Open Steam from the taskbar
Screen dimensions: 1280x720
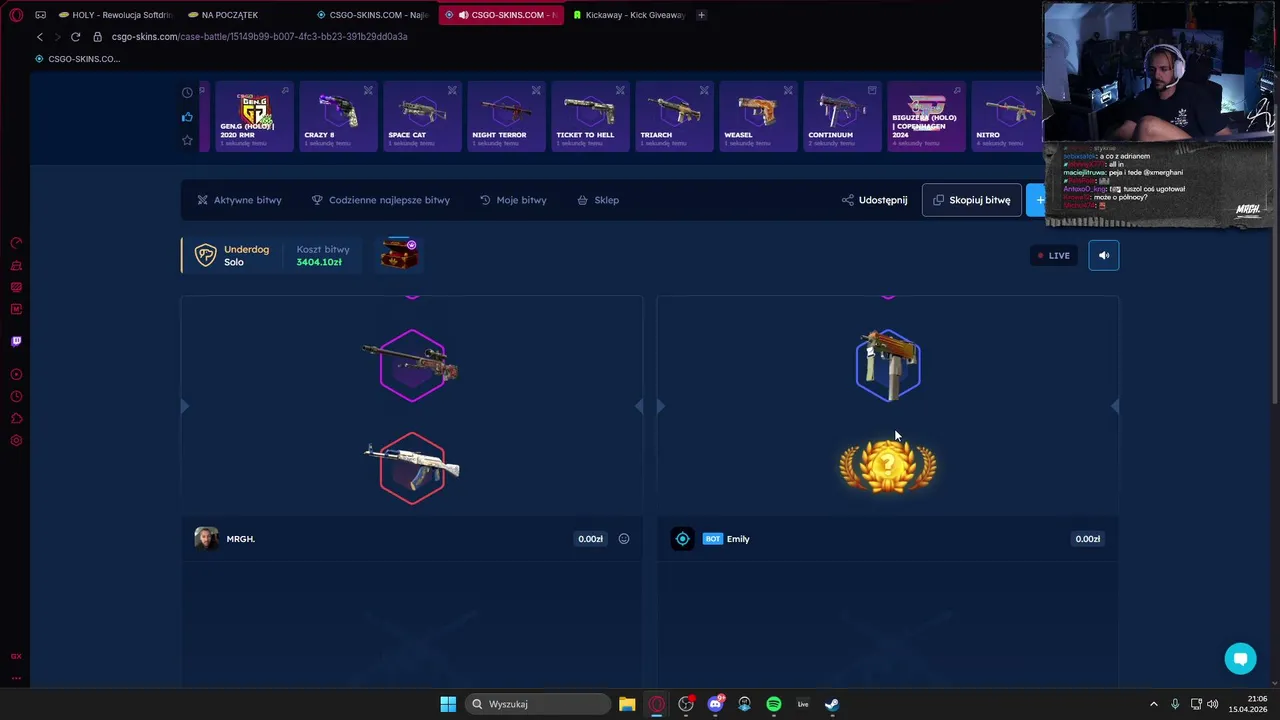pos(832,704)
